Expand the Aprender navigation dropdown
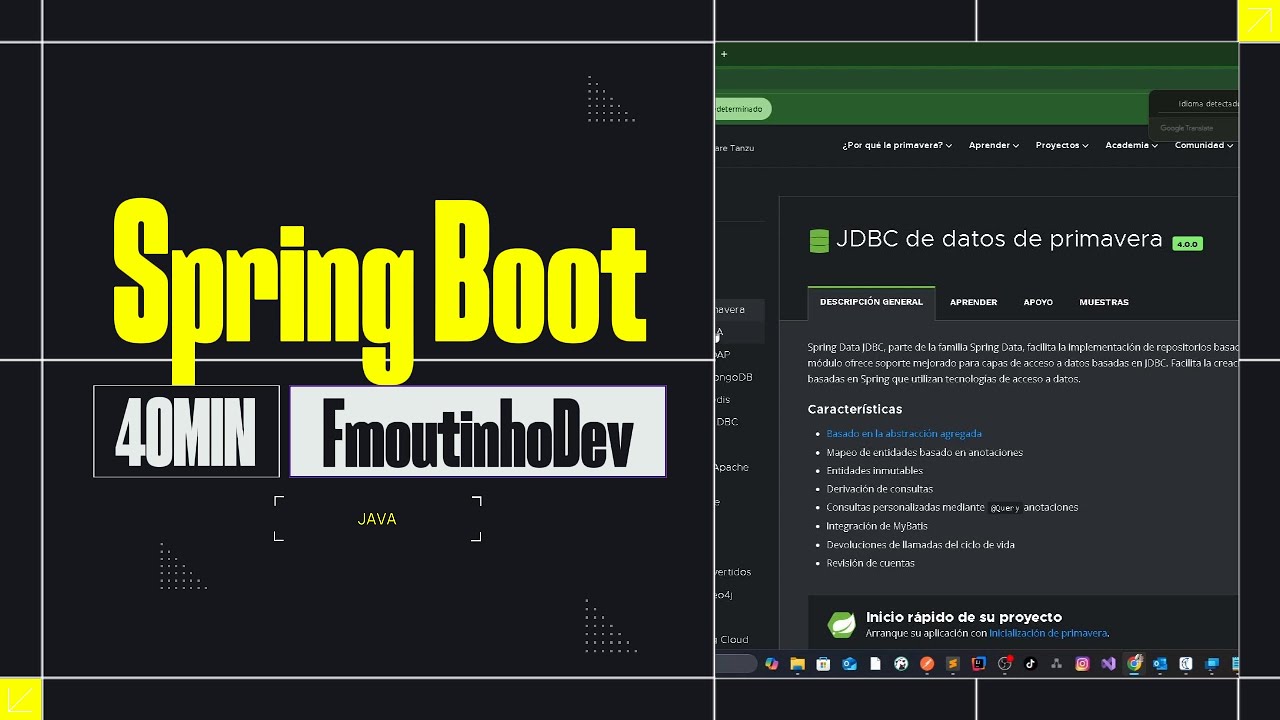The image size is (1280, 720). pos(994,145)
